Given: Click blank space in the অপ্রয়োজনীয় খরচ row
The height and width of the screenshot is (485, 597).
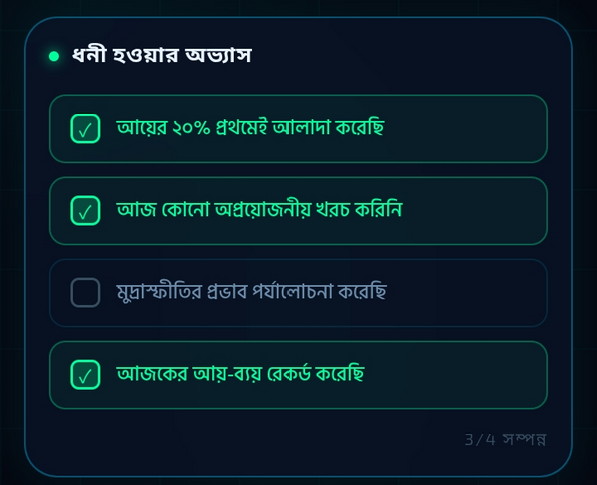Looking at the screenshot, I should click(x=474, y=211).
